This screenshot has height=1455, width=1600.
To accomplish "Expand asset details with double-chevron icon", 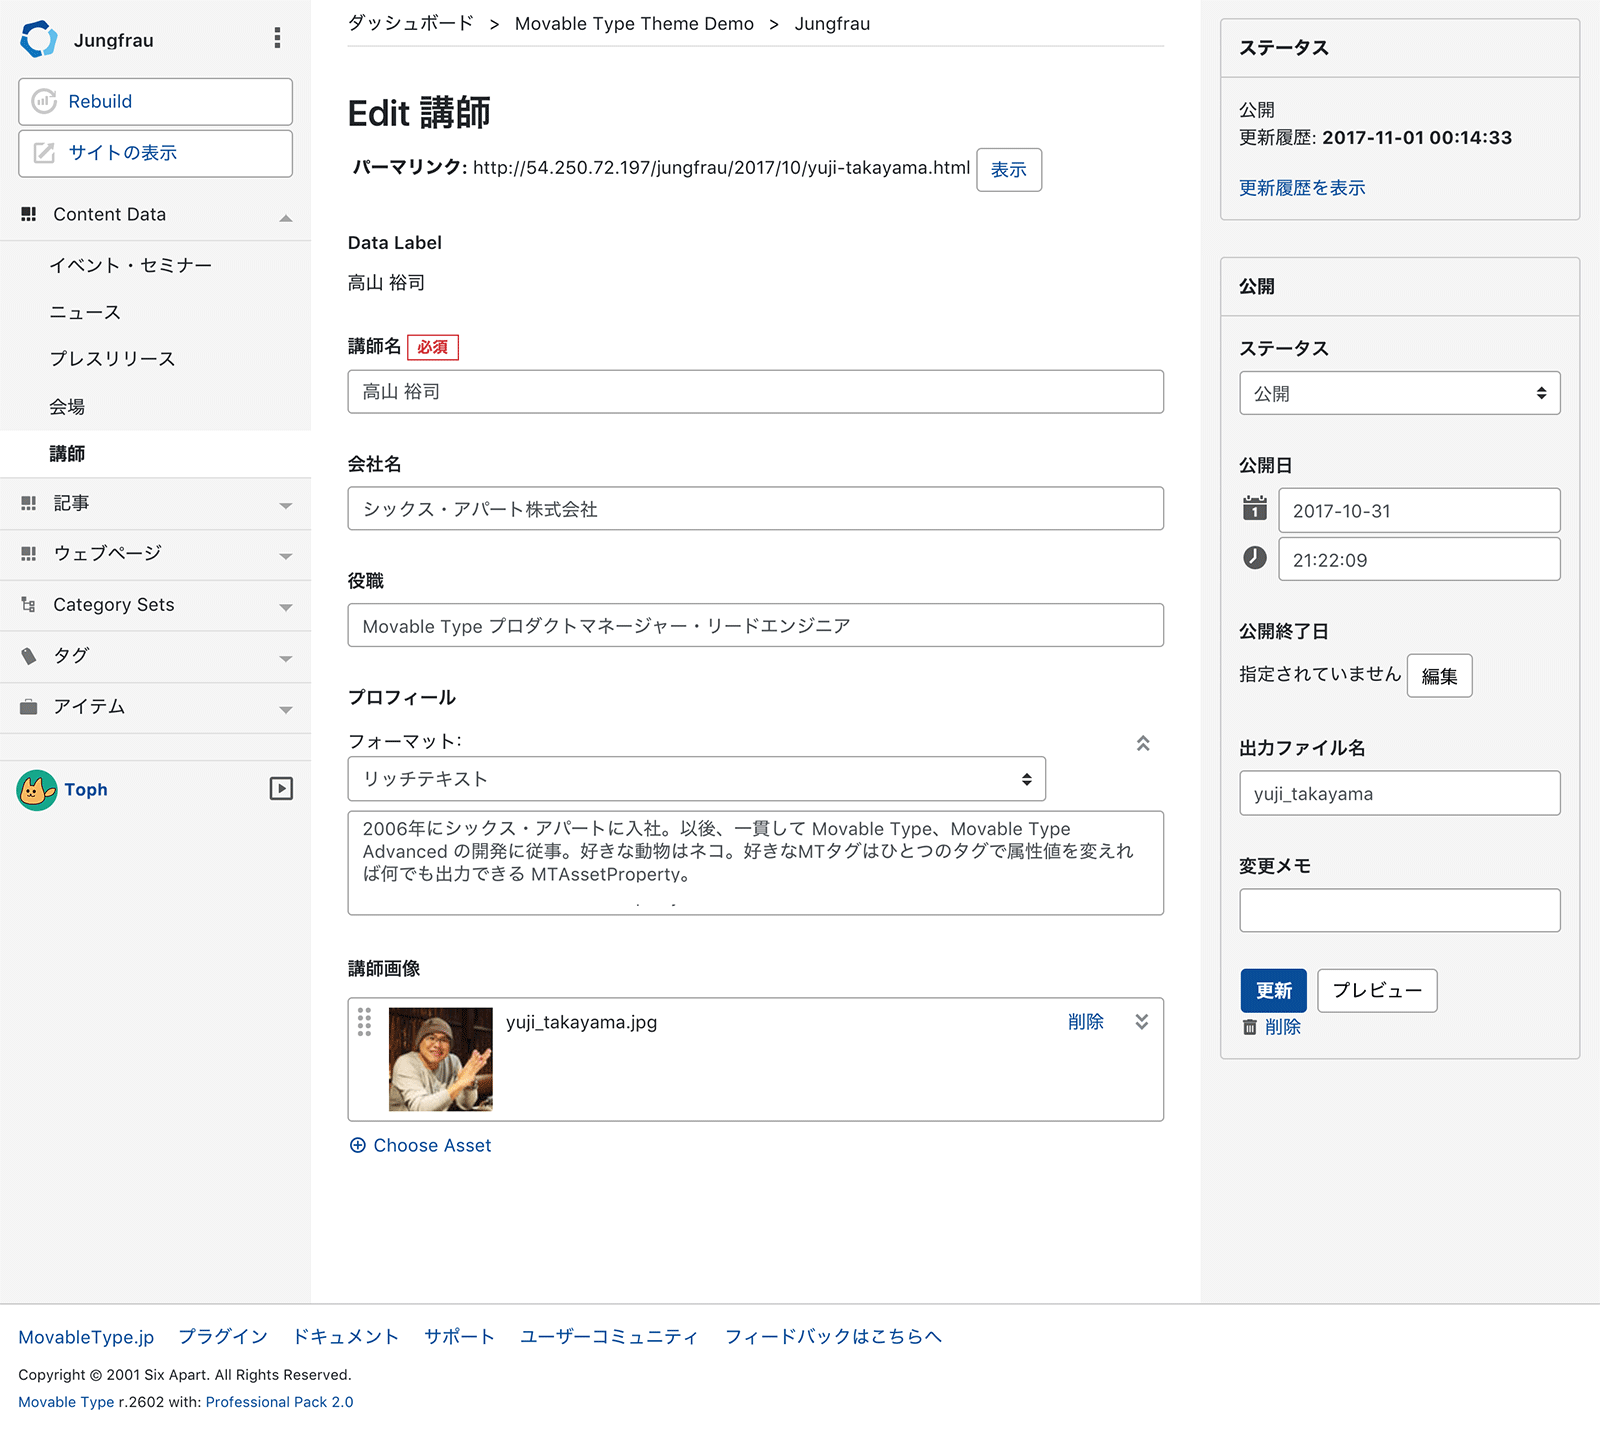I will (x=1142, y=1021).
